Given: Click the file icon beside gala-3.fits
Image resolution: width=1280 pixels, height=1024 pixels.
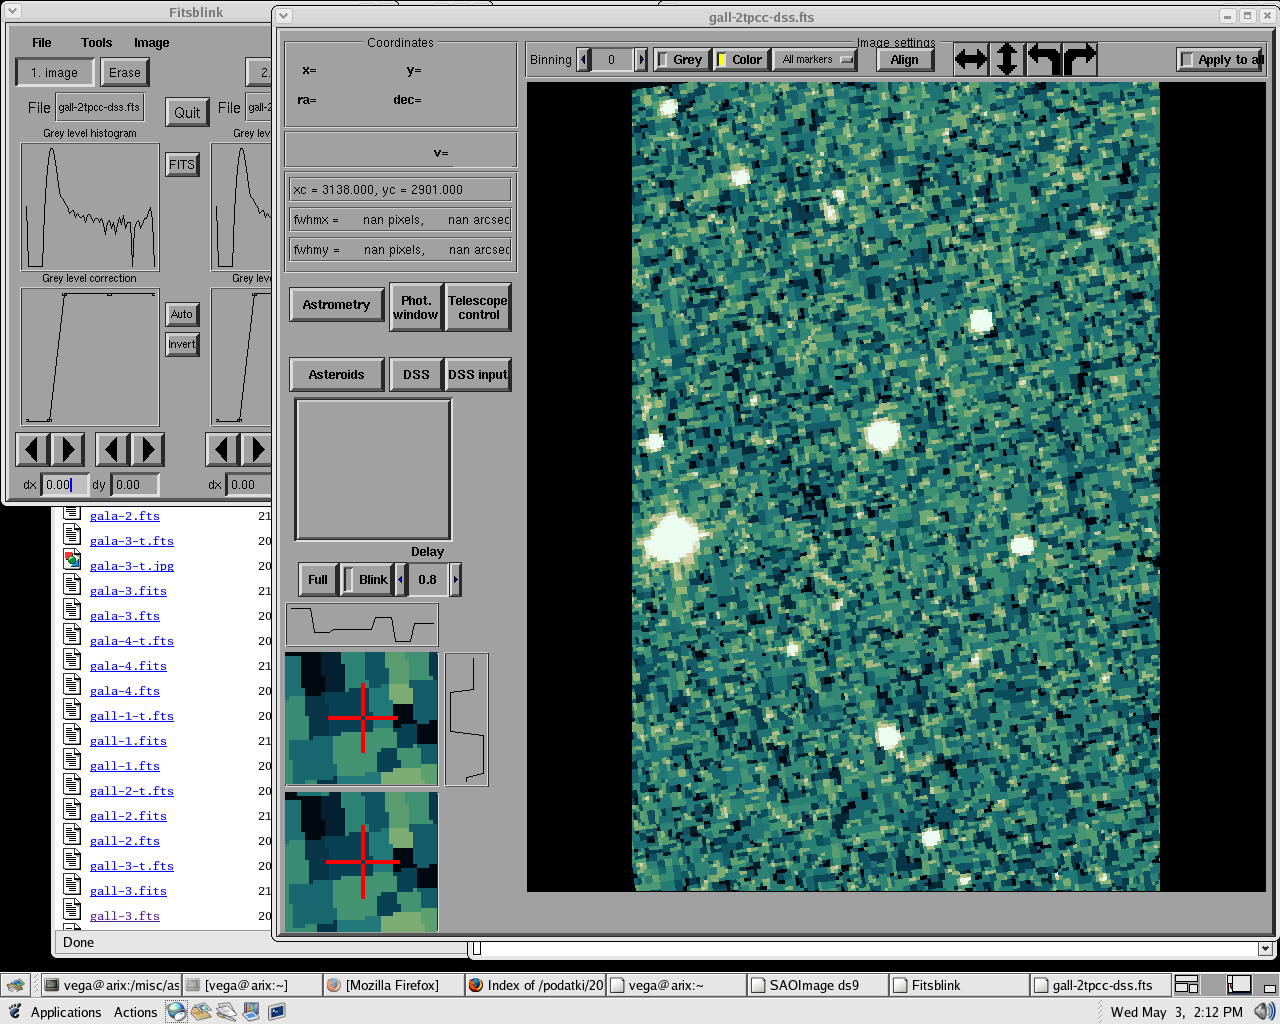Looking at the screenshot, I should [72, 585].
